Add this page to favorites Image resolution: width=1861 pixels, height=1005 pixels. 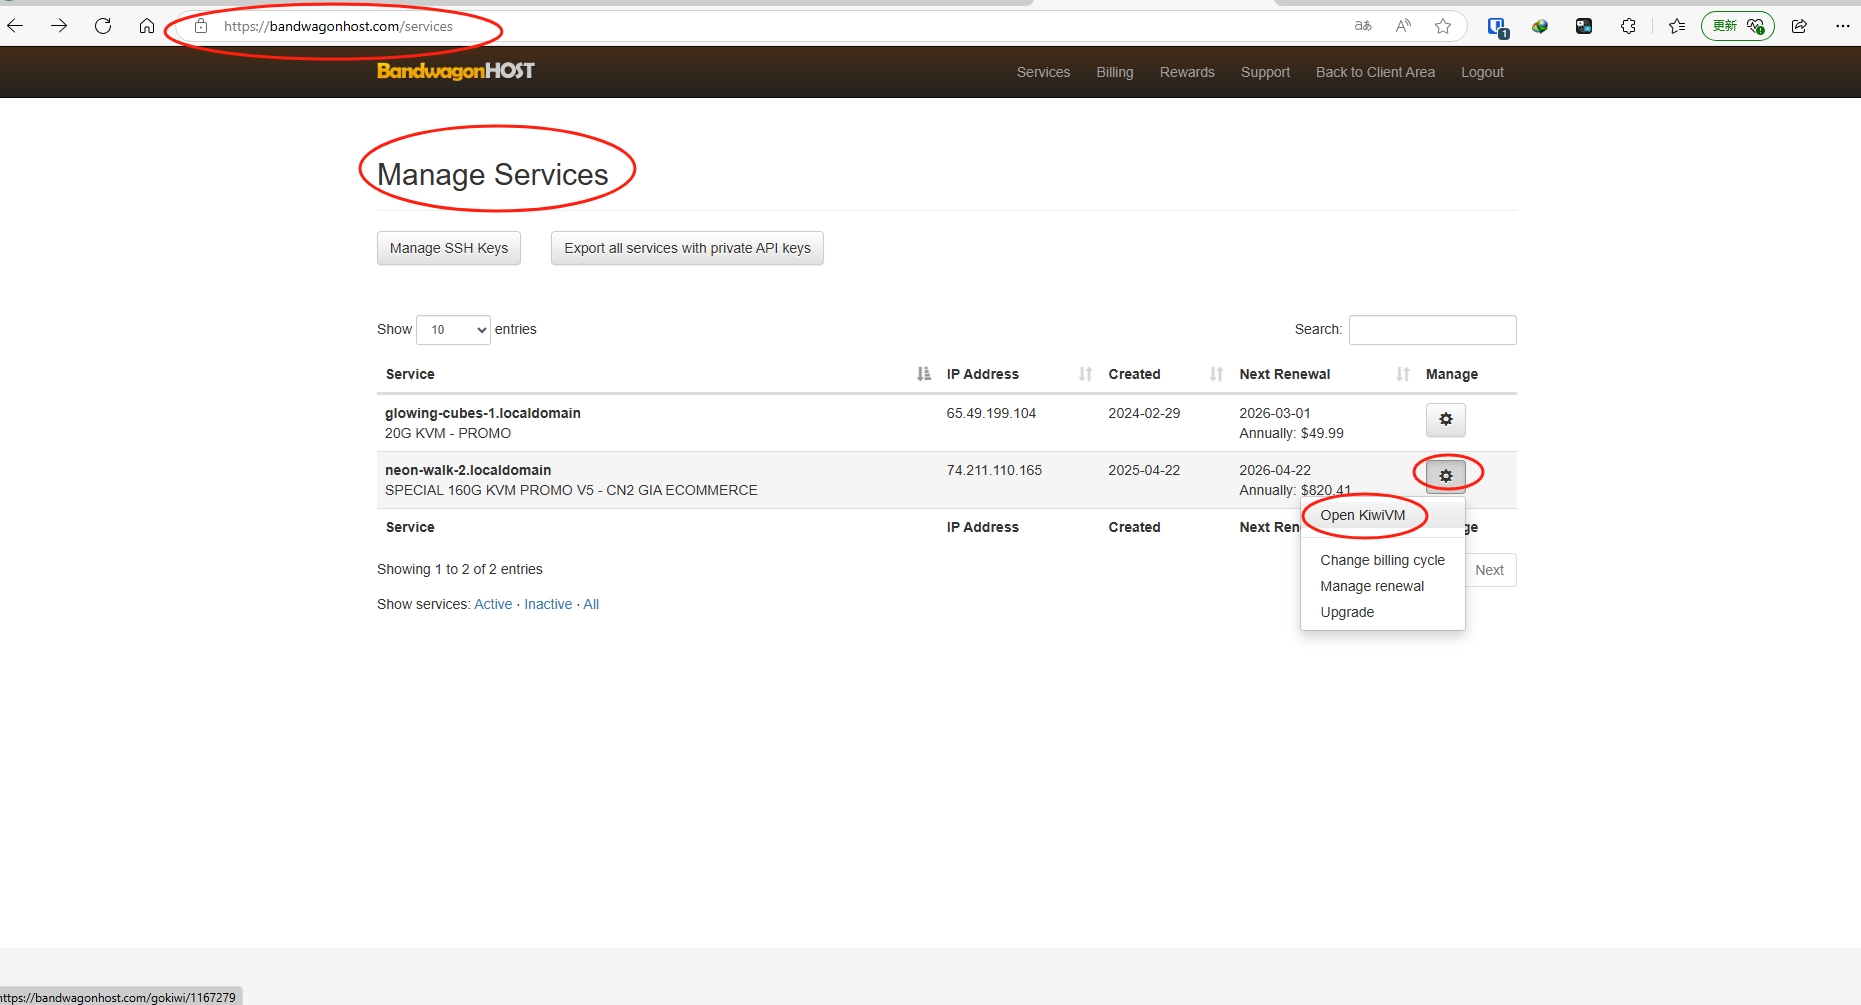click(x=1443, y=26)
